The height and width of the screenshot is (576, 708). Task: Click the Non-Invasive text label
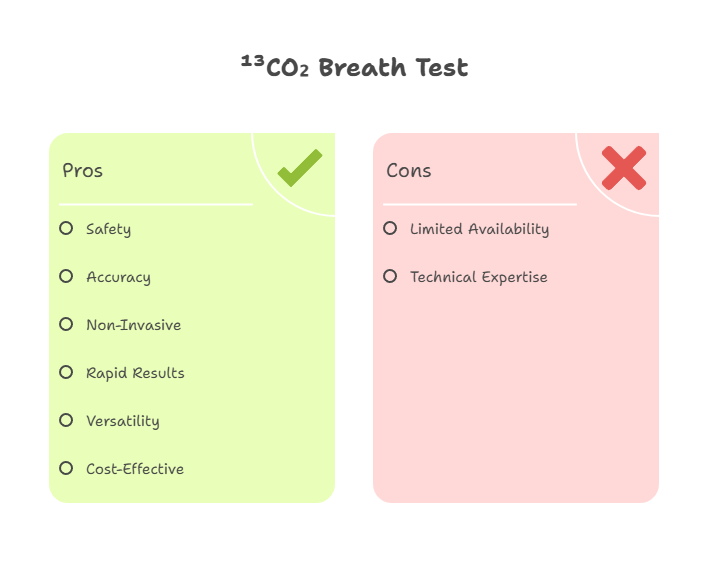(x=134, y=325)
